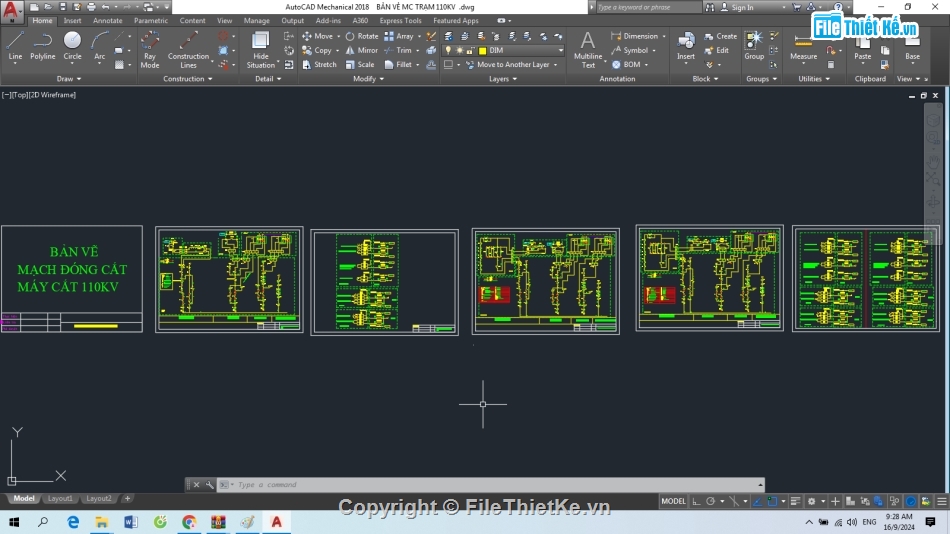950x534 pixels.
Task: Toggle ortho mode in status bar
Action: [697, 501]
